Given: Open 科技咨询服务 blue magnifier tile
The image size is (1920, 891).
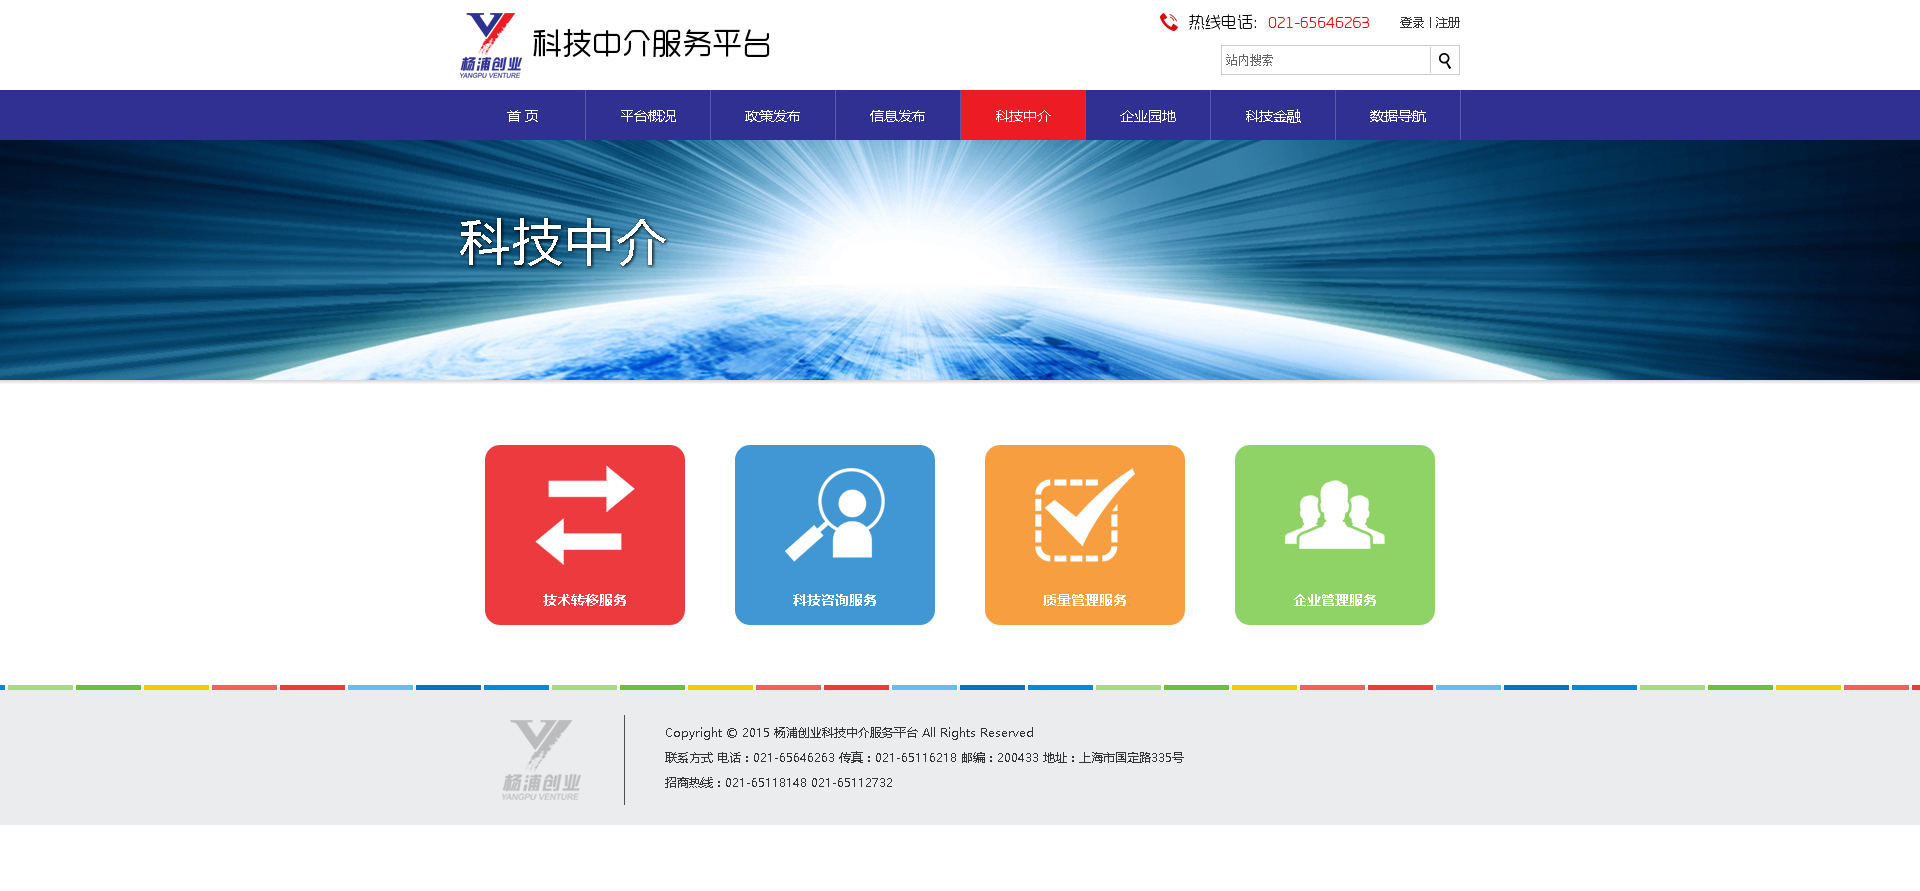Looking at the screenshot, I should pos(835,534).
